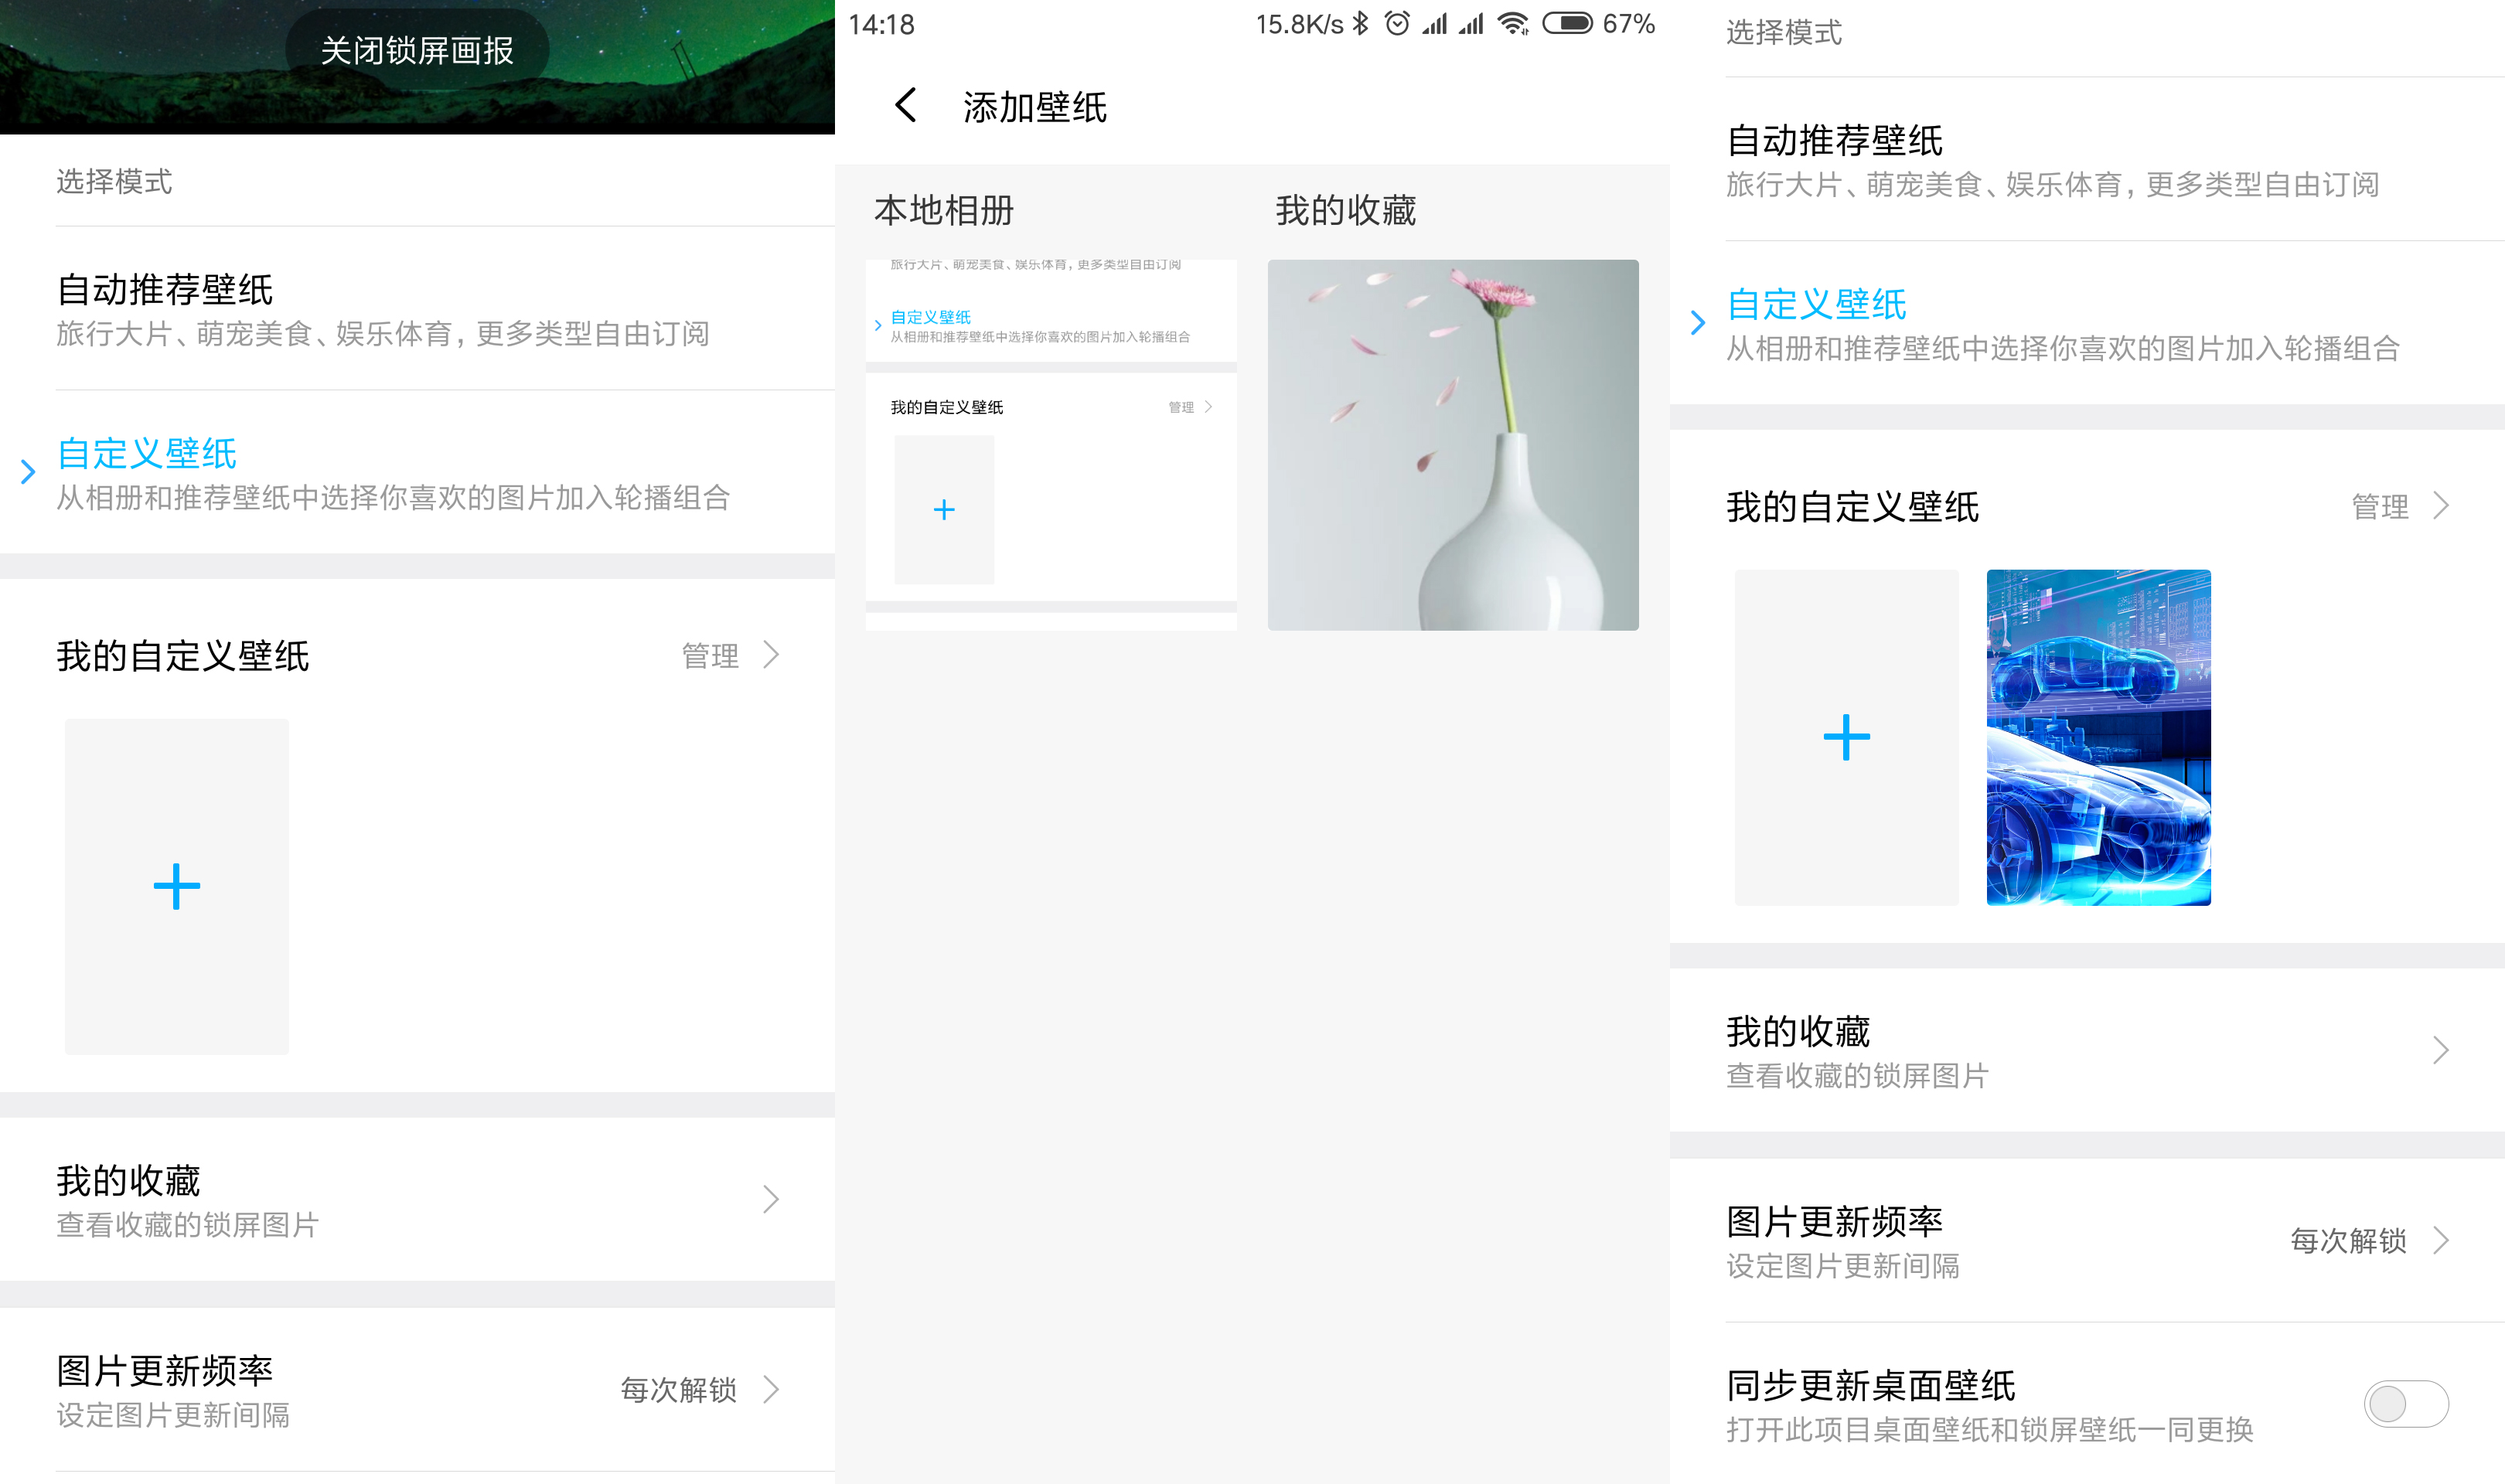
Task: Tap the alarm clock icon in the status bar
Action: pos(1396,24)
